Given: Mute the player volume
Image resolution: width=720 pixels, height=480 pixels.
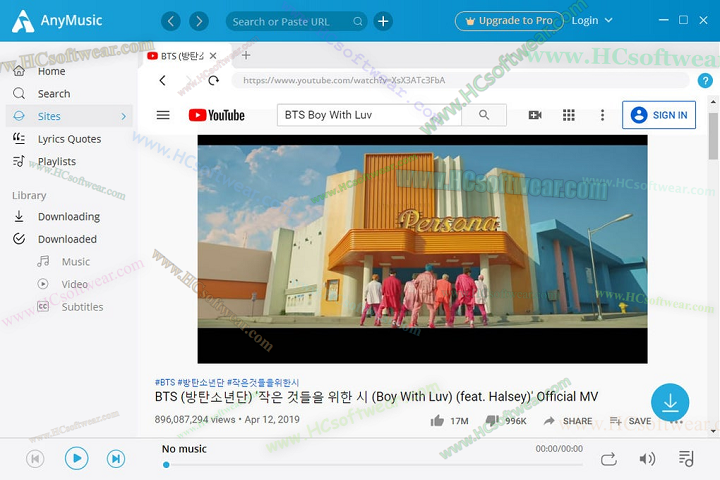Looking at the screenshot, I should [647, 459].
